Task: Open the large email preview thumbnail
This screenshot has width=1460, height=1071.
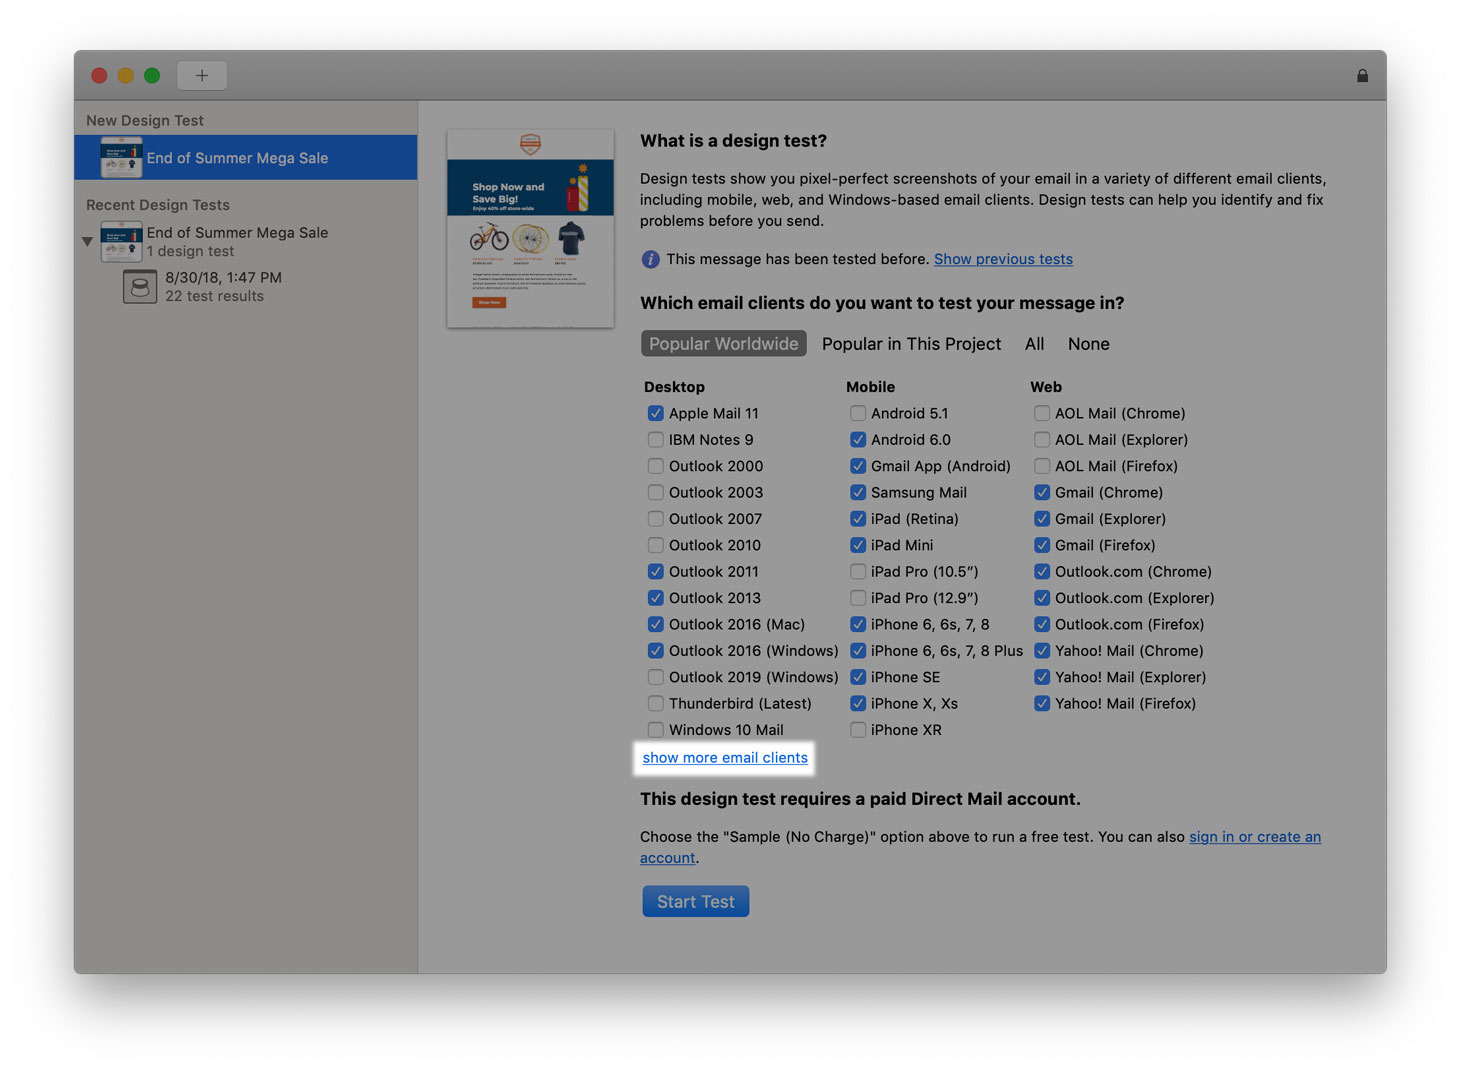Action: point(530,228)
